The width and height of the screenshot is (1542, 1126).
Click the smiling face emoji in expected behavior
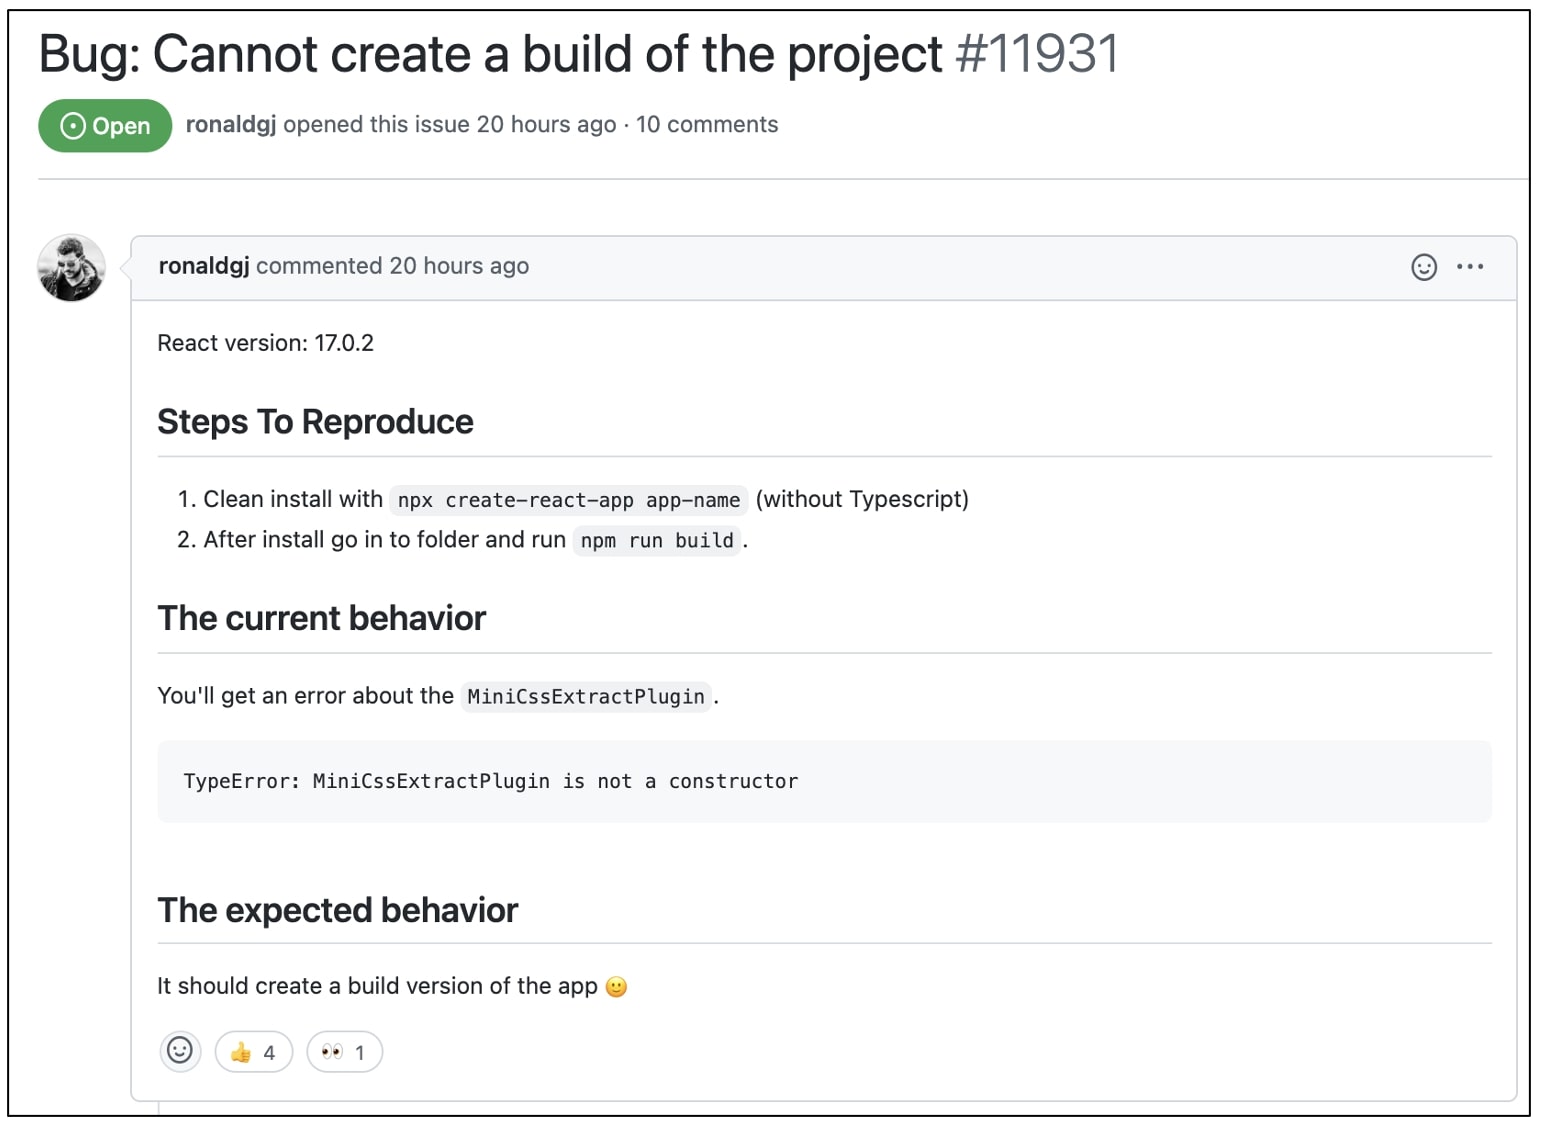click(x=617, y=986)
